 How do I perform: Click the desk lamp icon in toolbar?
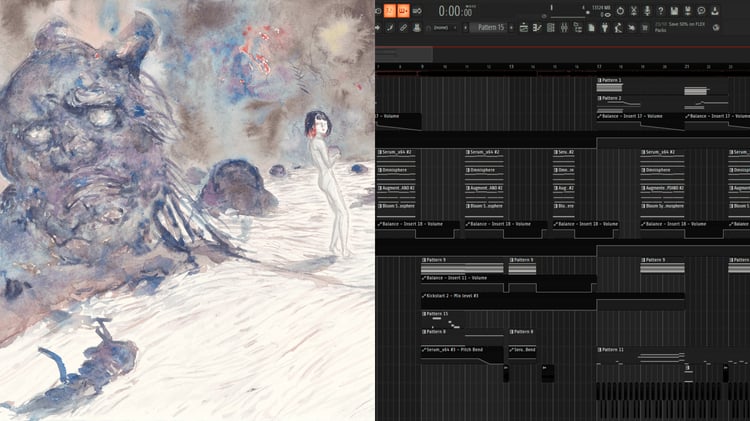click(x=618, y=28)
